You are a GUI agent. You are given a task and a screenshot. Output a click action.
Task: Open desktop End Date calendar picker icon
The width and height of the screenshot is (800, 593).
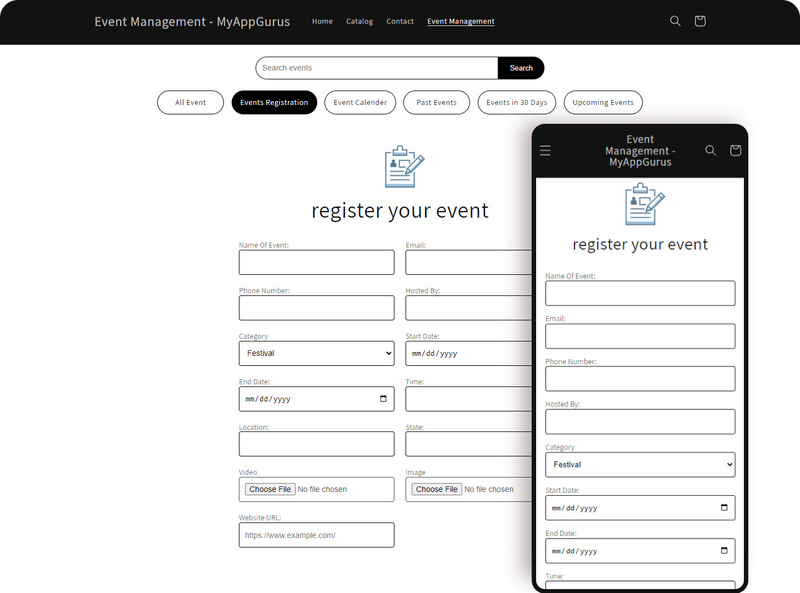coord(383,399)
